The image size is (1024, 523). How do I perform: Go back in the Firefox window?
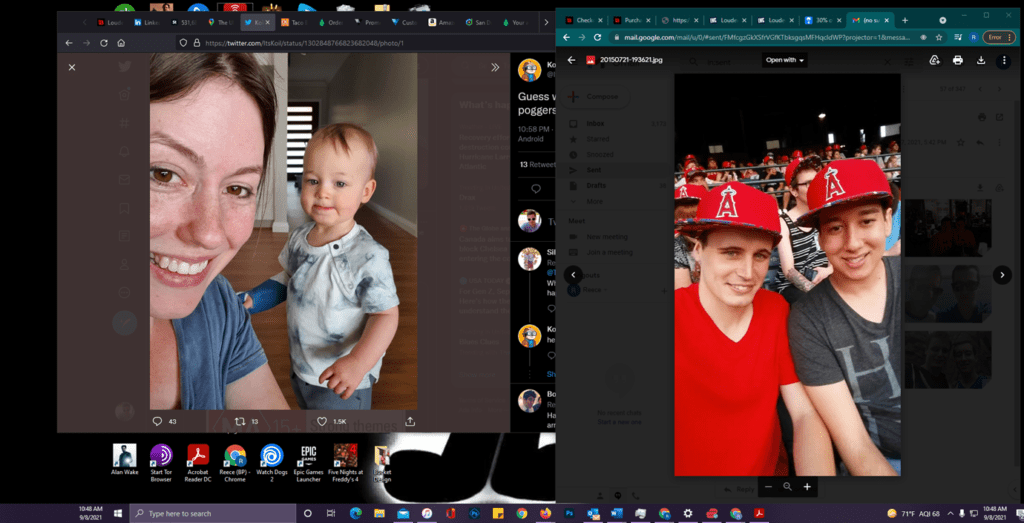[69, 43]
